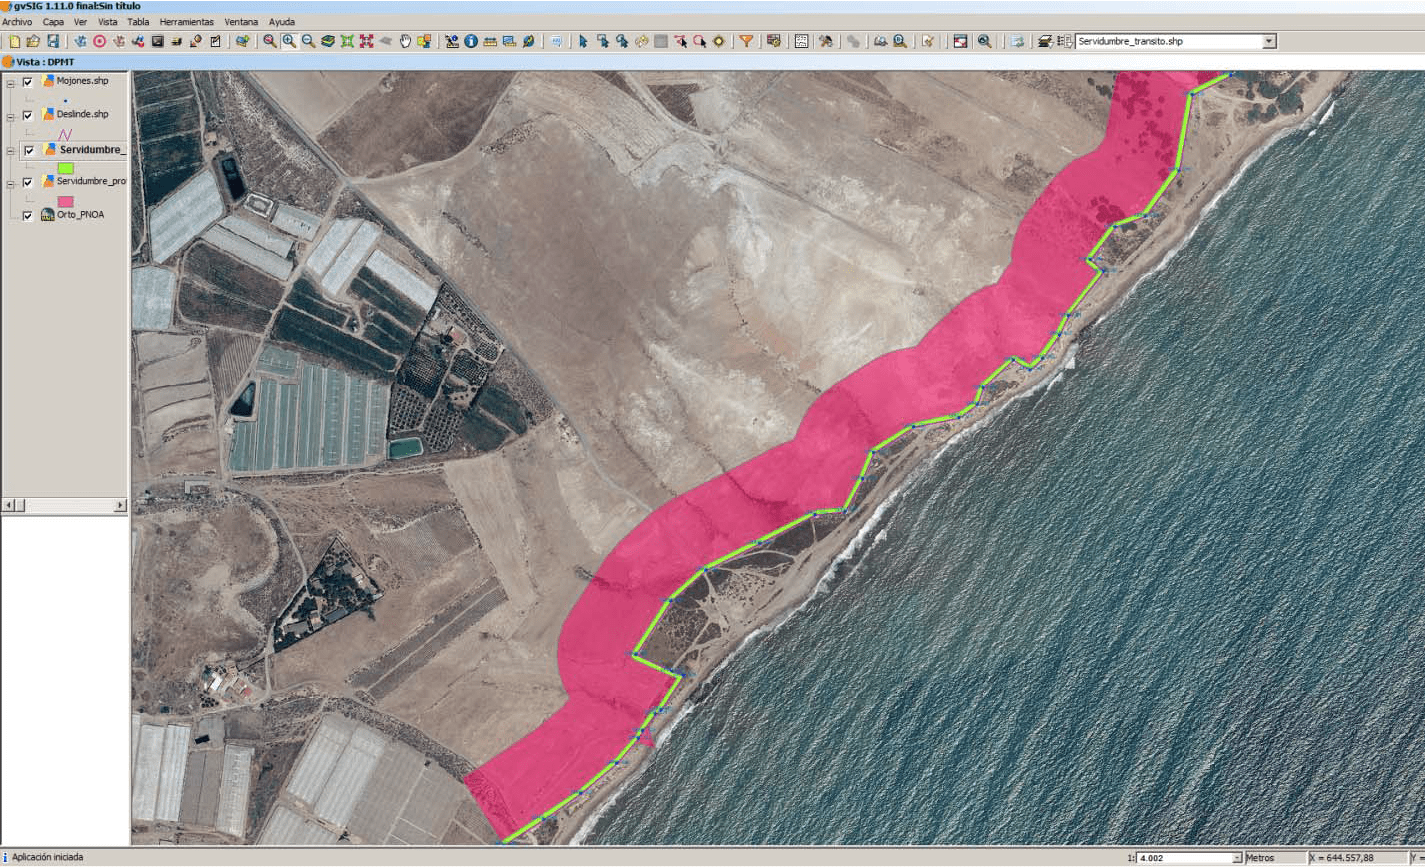Uncheck the Mojones.shp layer visibility checkbox
1425x867 pixels.
pyautogui.click(x=28, y=82)
